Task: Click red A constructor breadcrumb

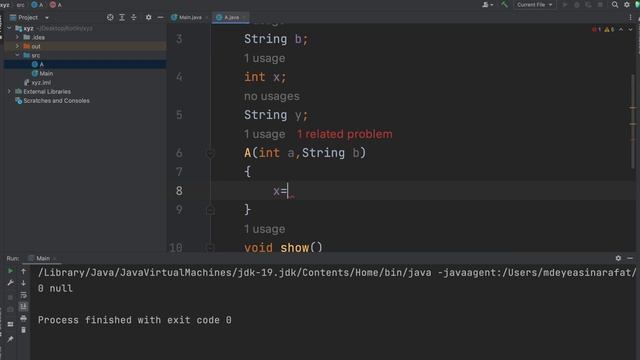Action: point(56,5)
